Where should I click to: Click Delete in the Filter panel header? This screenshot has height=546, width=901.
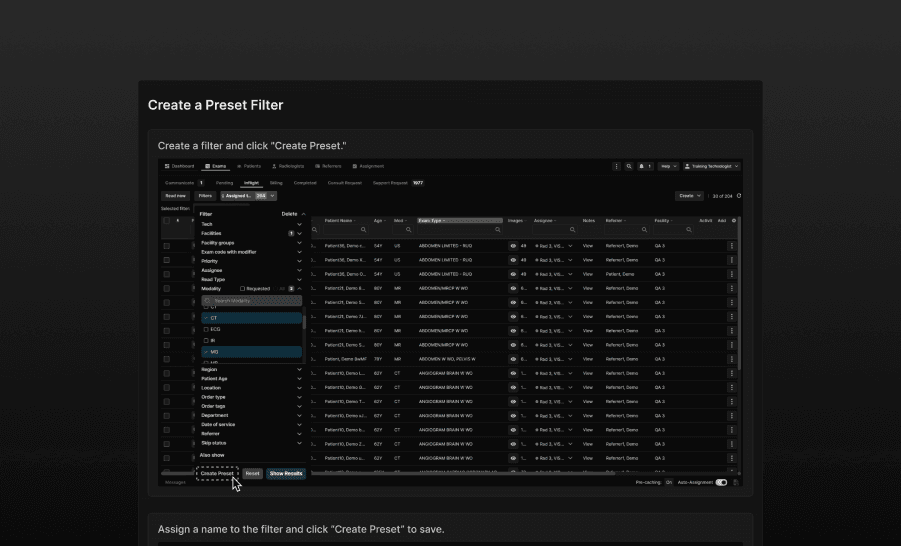pyautogui.click(x=289, y=214)
